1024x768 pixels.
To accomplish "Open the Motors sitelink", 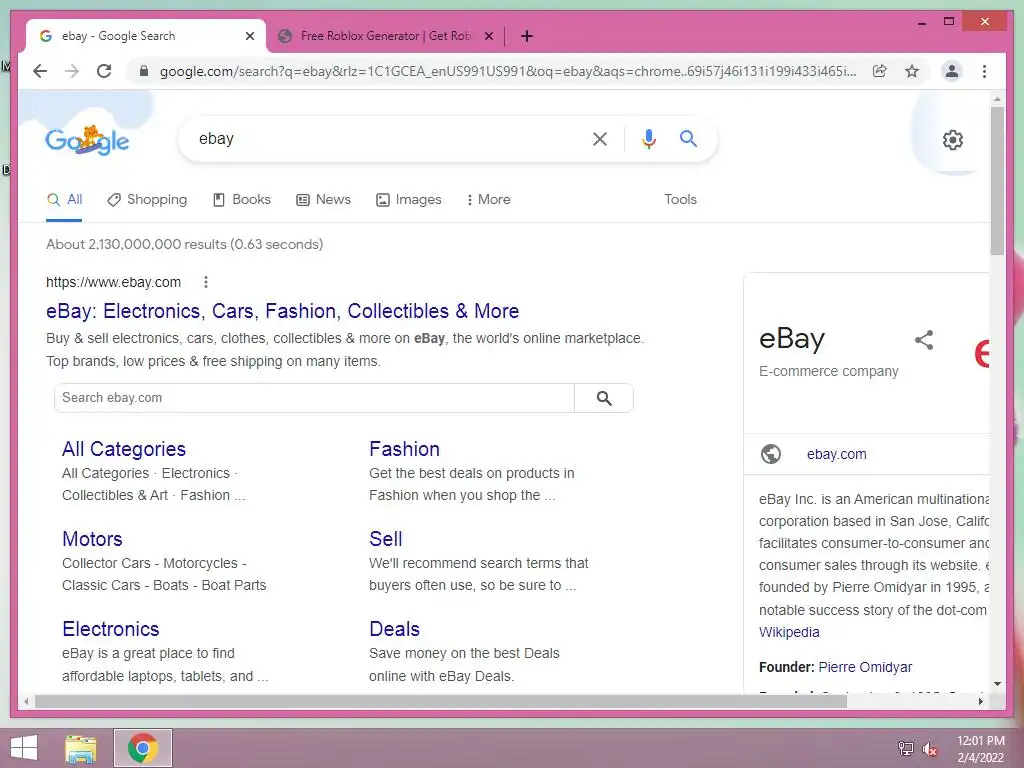I will (92, 539).
